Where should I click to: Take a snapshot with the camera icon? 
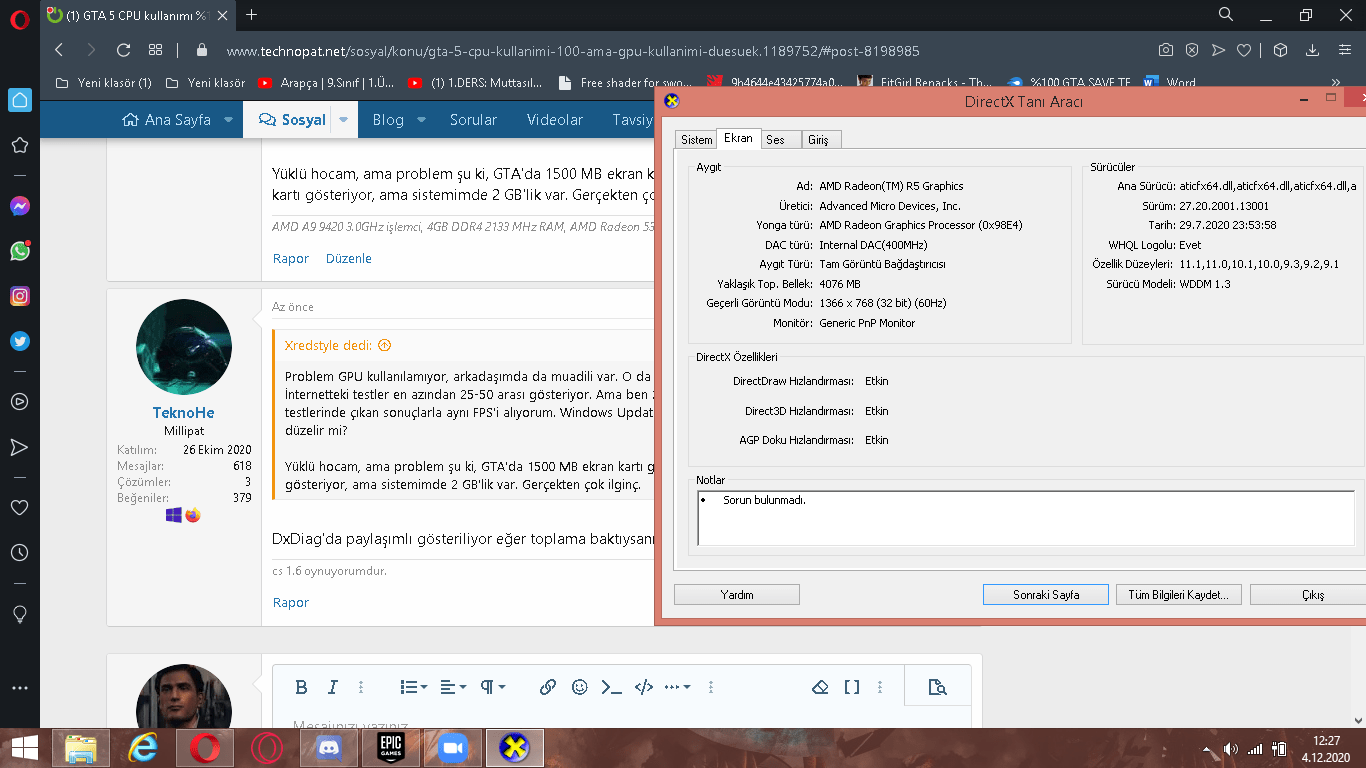(1165, 50)
